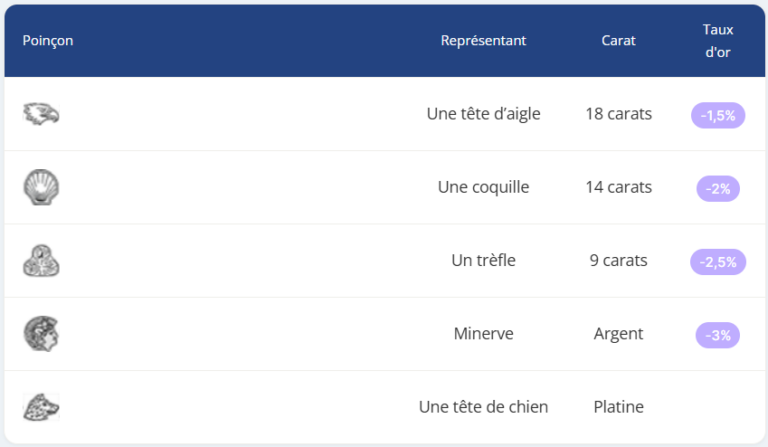Select the 18 carats cell
Viewport: 768px width, 447px height.
coord(618,114)
